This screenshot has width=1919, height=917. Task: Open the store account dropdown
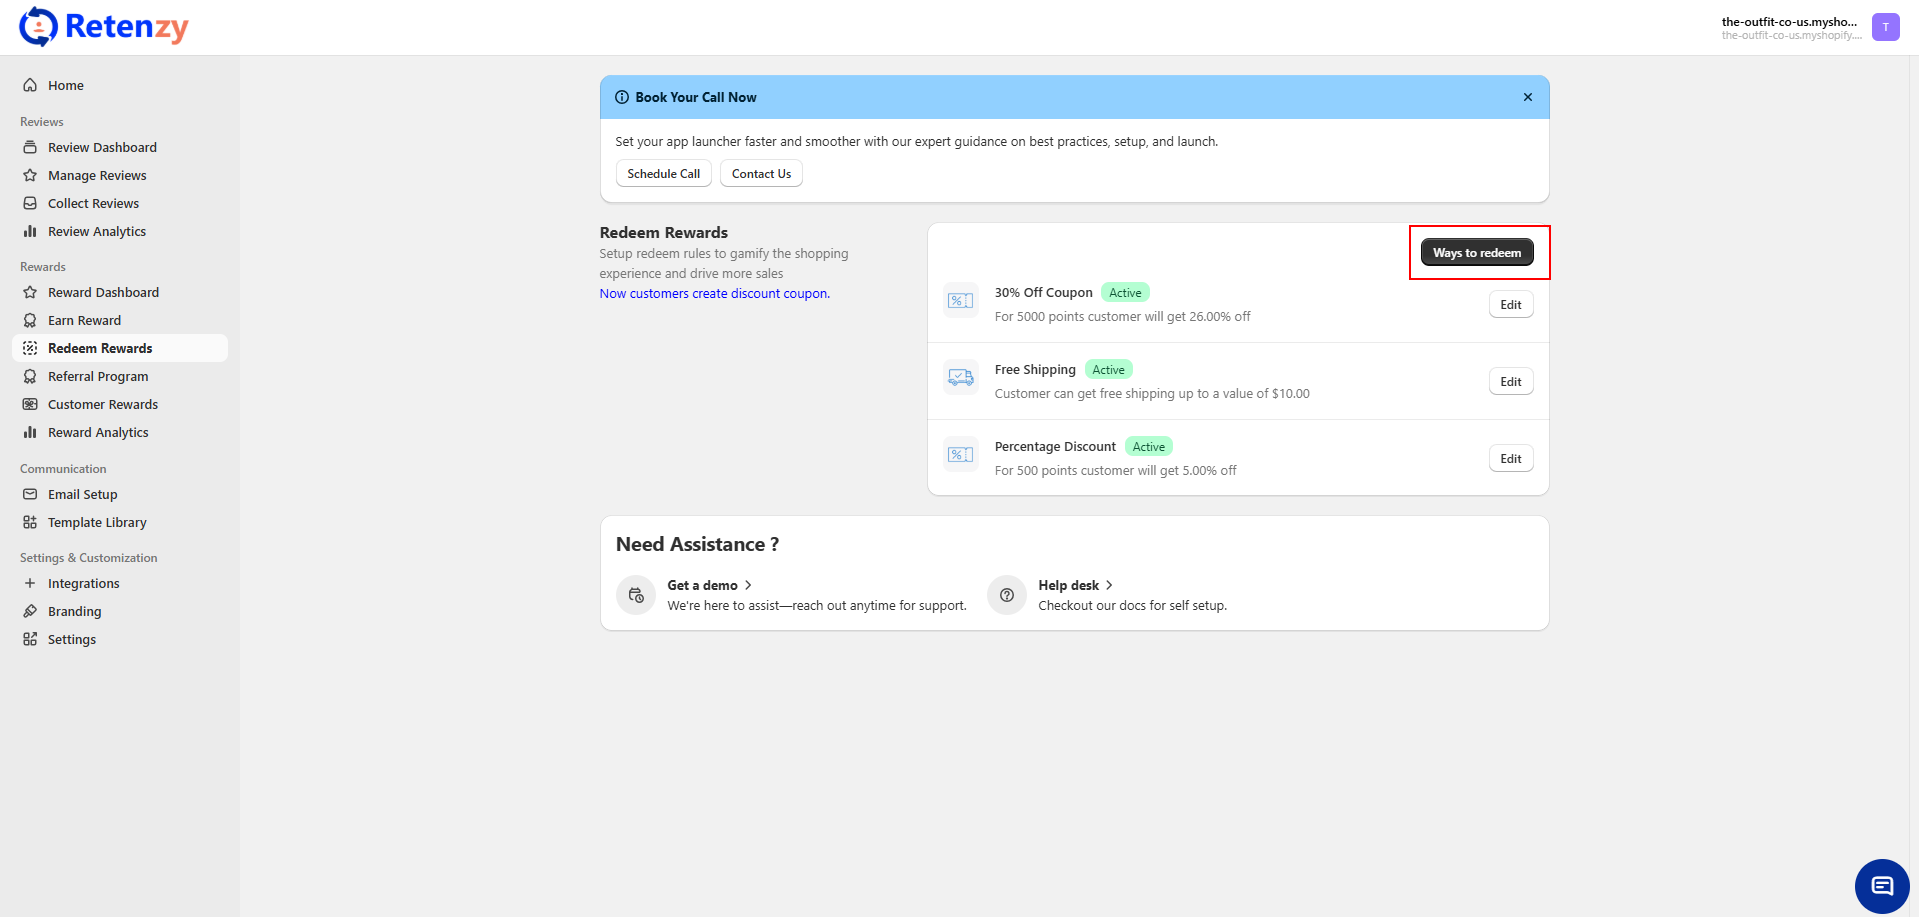1789,27
